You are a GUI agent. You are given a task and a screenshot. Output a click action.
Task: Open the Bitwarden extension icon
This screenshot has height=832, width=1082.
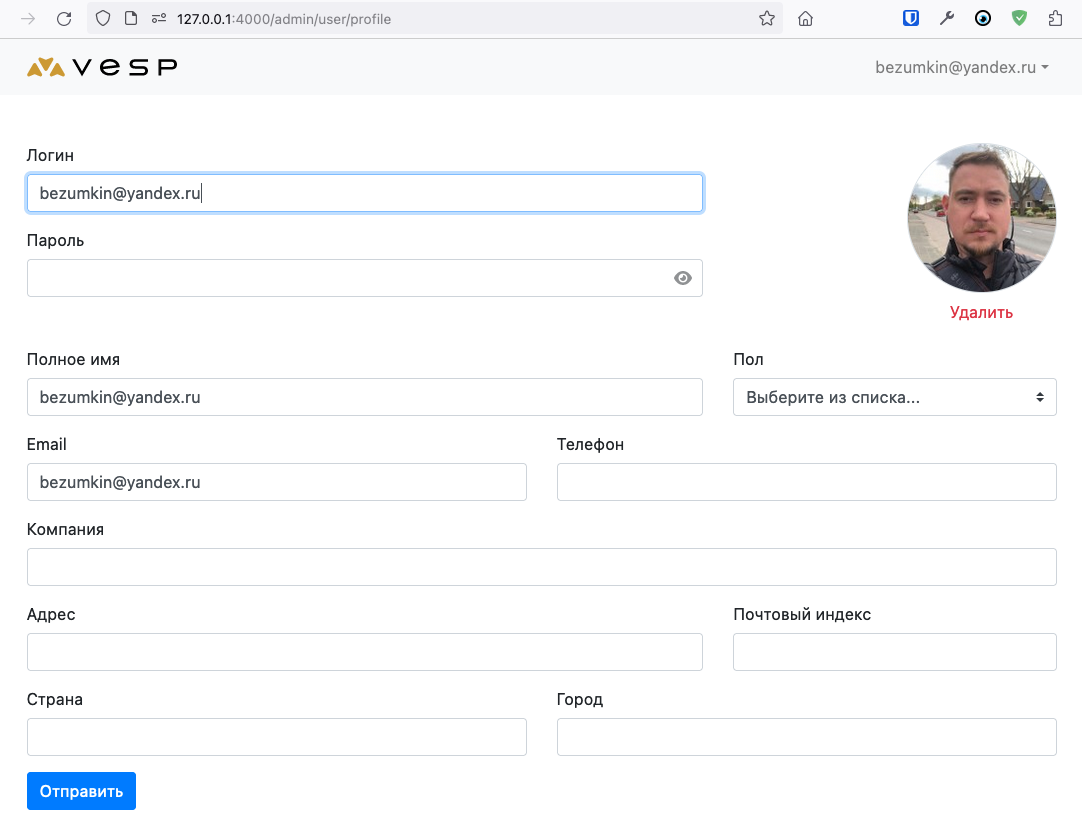tap(911, 18)
